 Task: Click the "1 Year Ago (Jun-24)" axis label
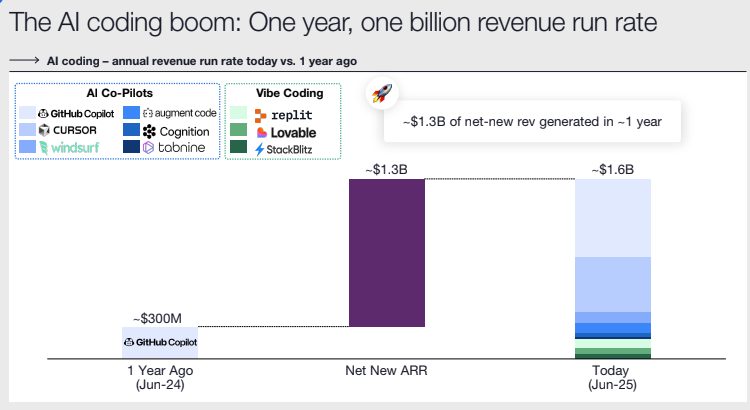click(160, 377)
